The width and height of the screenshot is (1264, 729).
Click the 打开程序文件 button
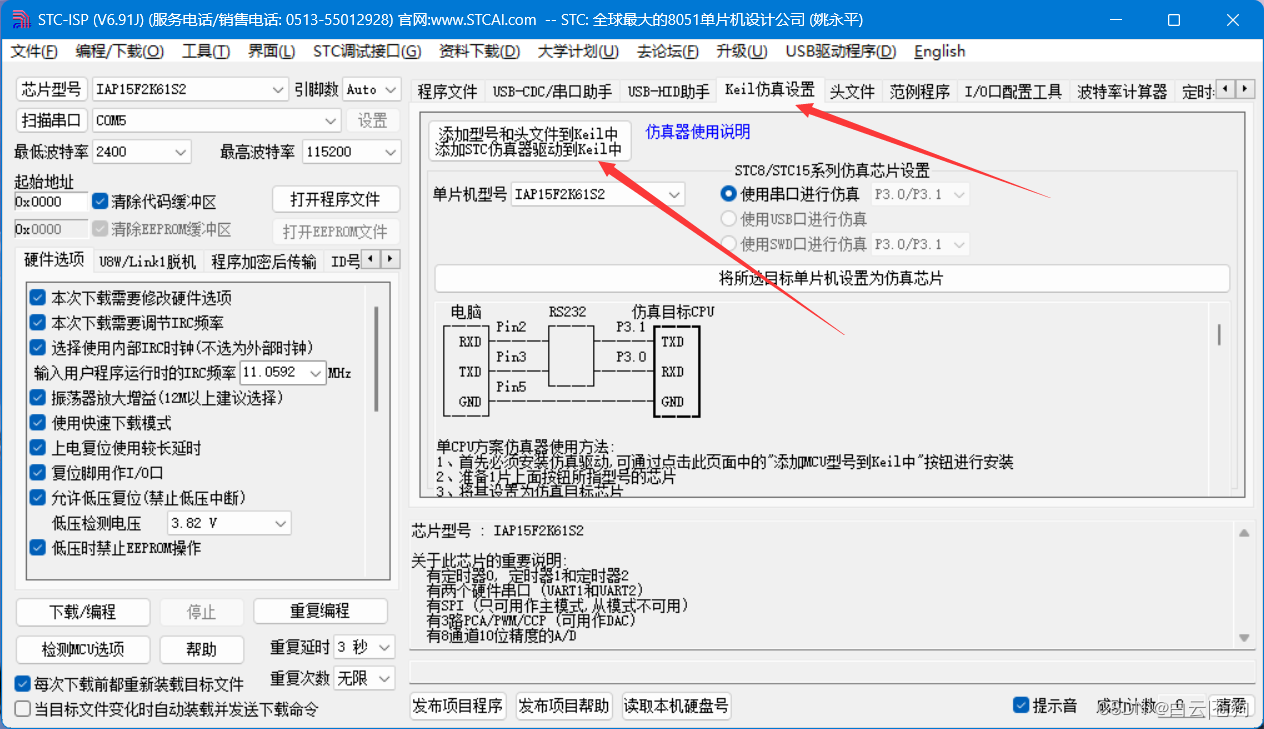[x=336, y=199]
